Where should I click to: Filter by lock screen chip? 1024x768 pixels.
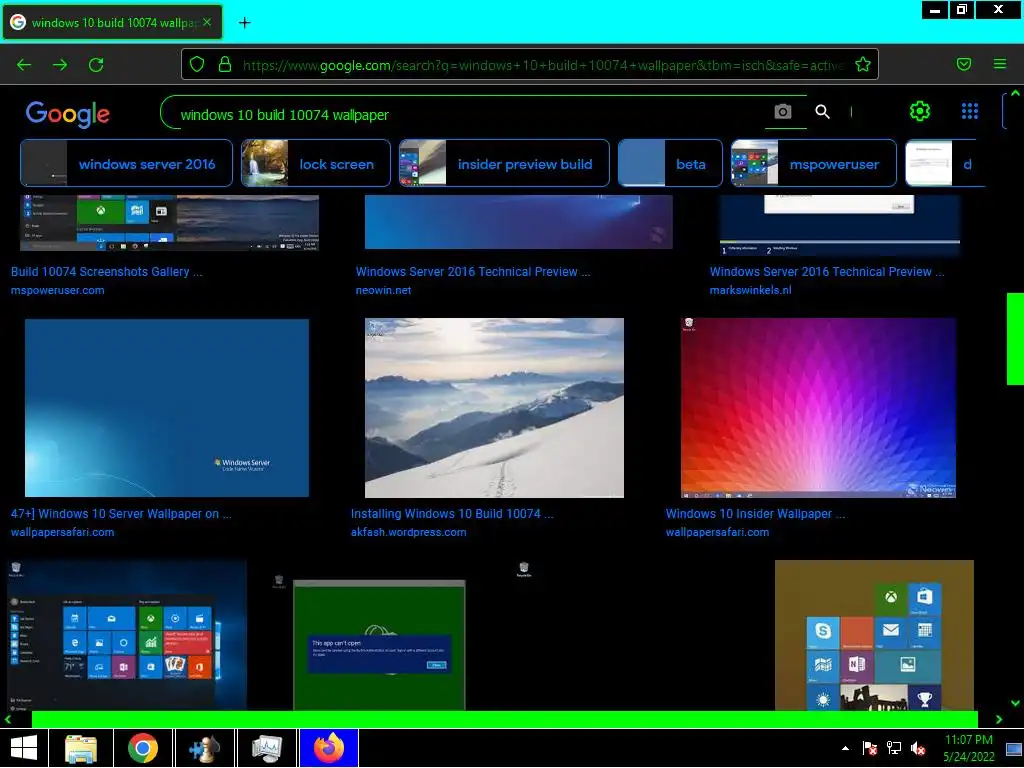315,163
